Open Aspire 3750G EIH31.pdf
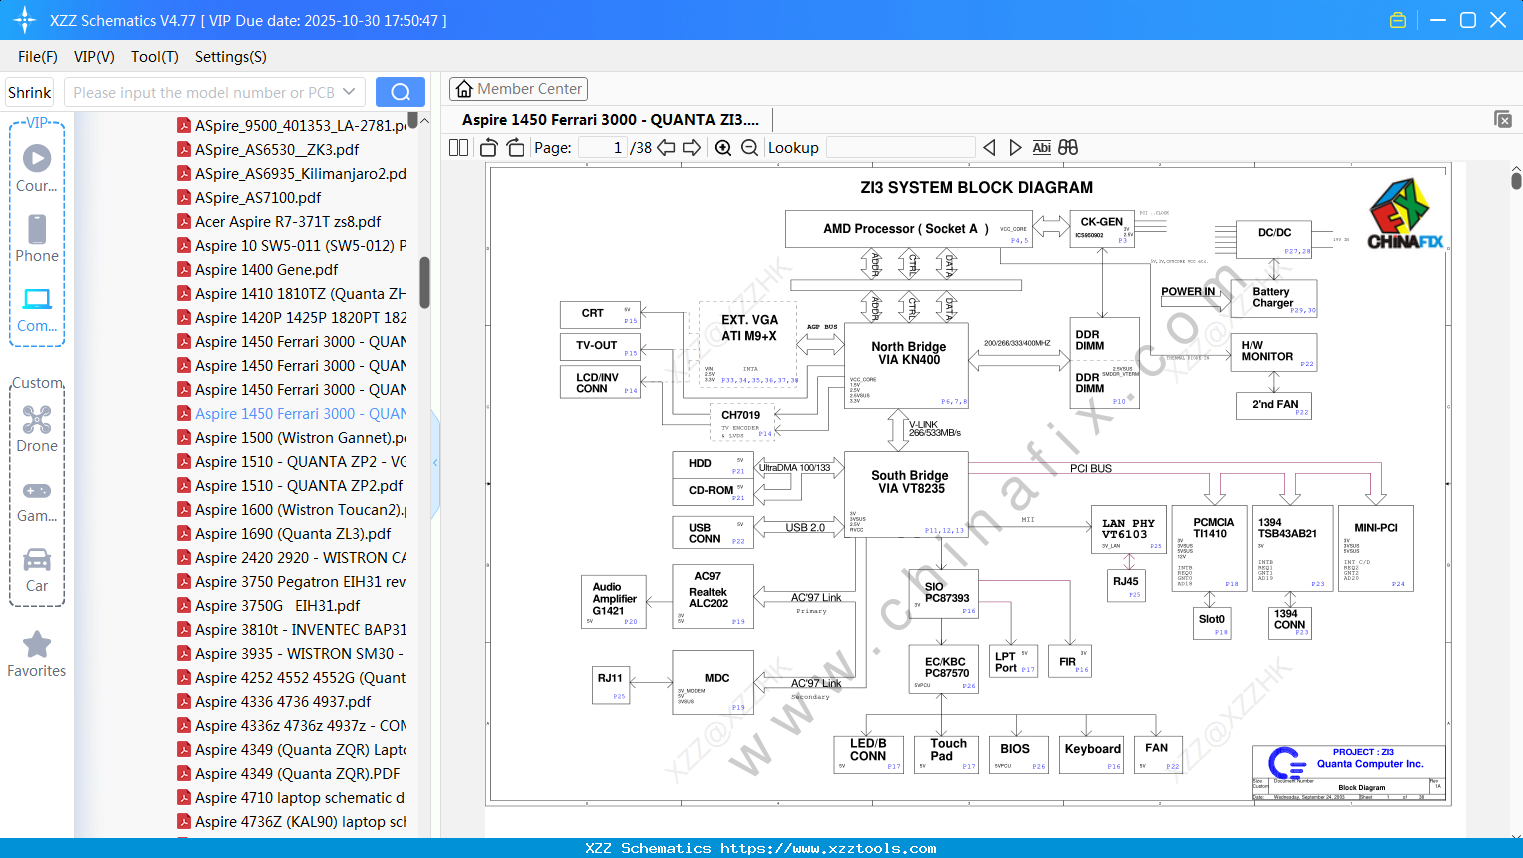This screenshot has height=858, width=1523. 269,606
